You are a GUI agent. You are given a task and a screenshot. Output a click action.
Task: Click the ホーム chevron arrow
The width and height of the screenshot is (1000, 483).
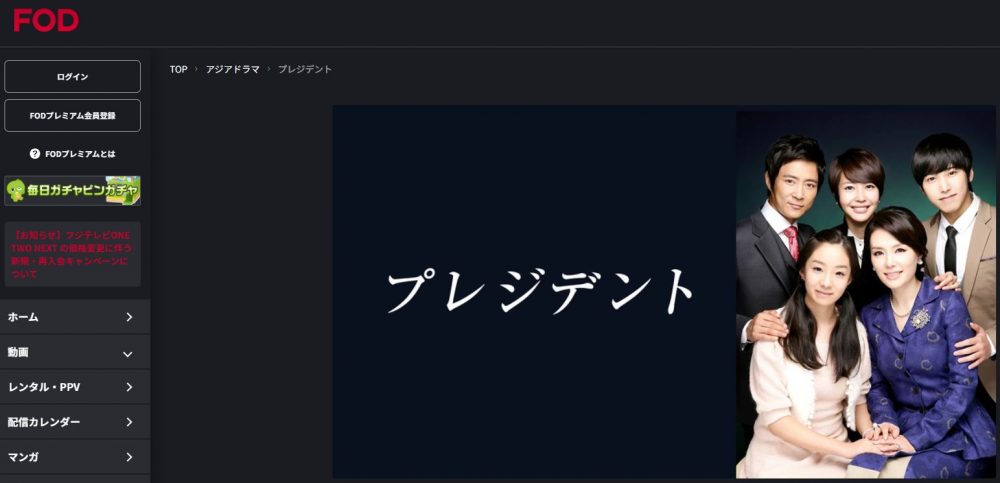pyautogui.click(x=129, y=317)
